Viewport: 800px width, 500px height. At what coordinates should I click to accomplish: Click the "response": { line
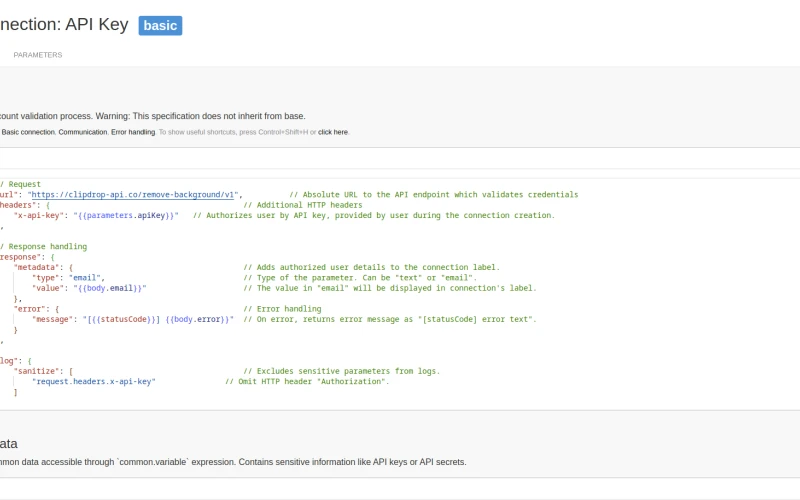[28, 257]
